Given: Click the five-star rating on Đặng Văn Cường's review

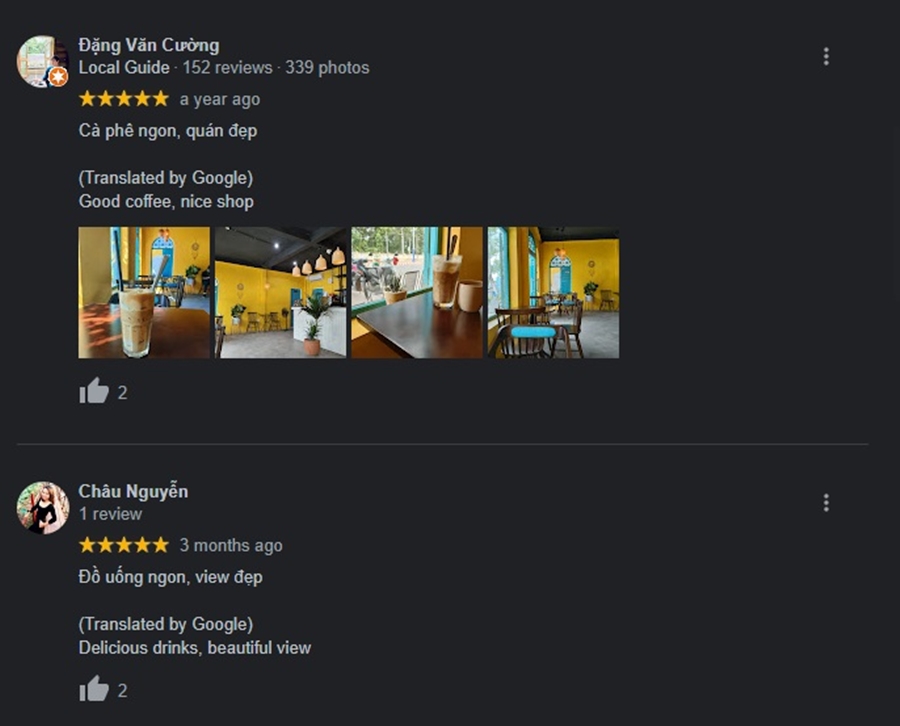Looking at the screenshot, I should 123,99.
